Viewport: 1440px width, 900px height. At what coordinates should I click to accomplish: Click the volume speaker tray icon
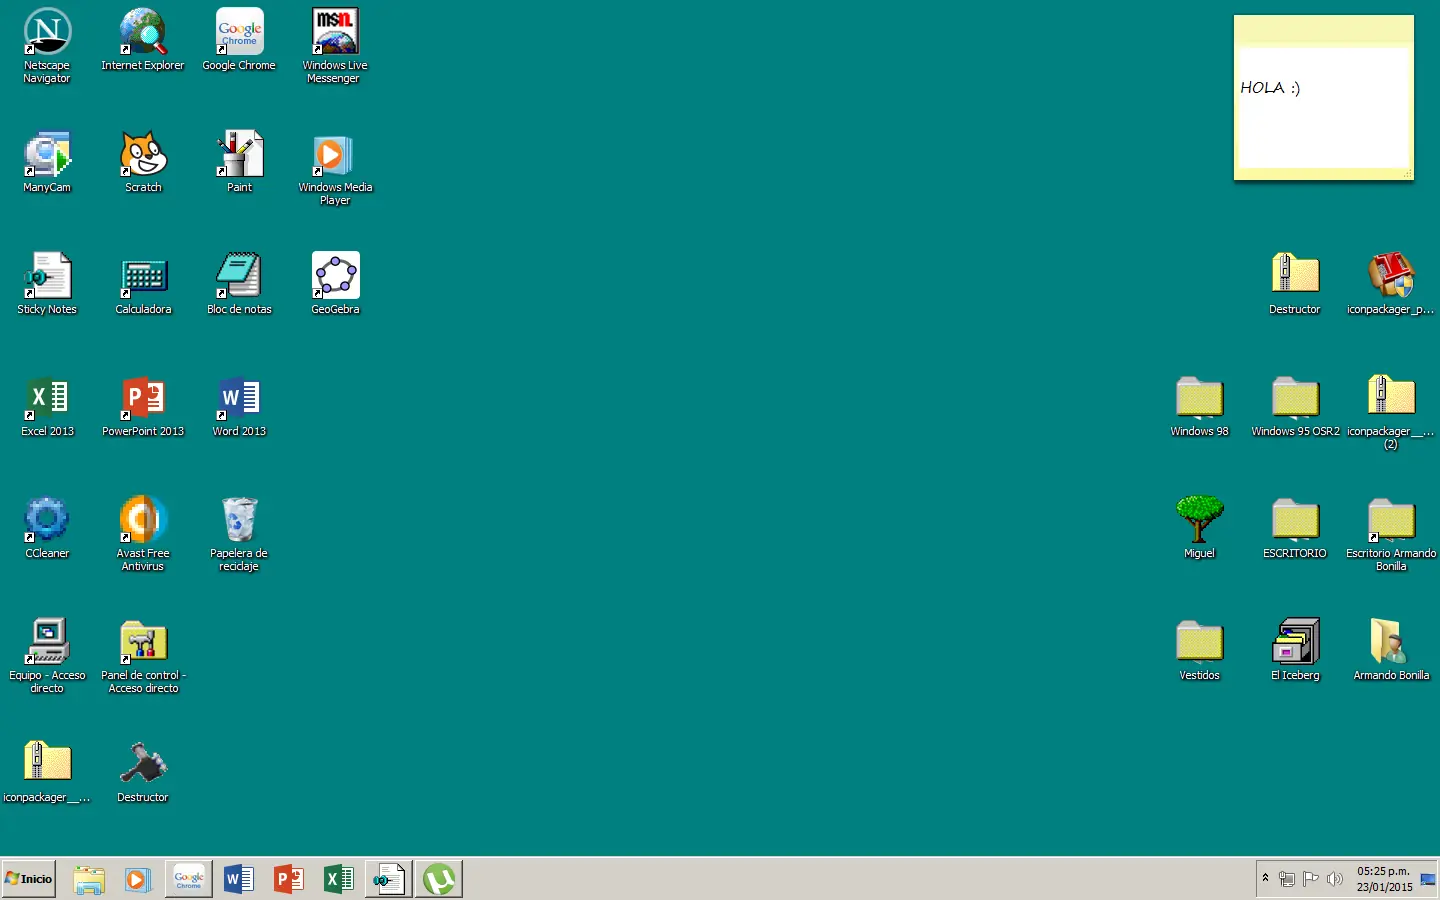click(1334, 879)
